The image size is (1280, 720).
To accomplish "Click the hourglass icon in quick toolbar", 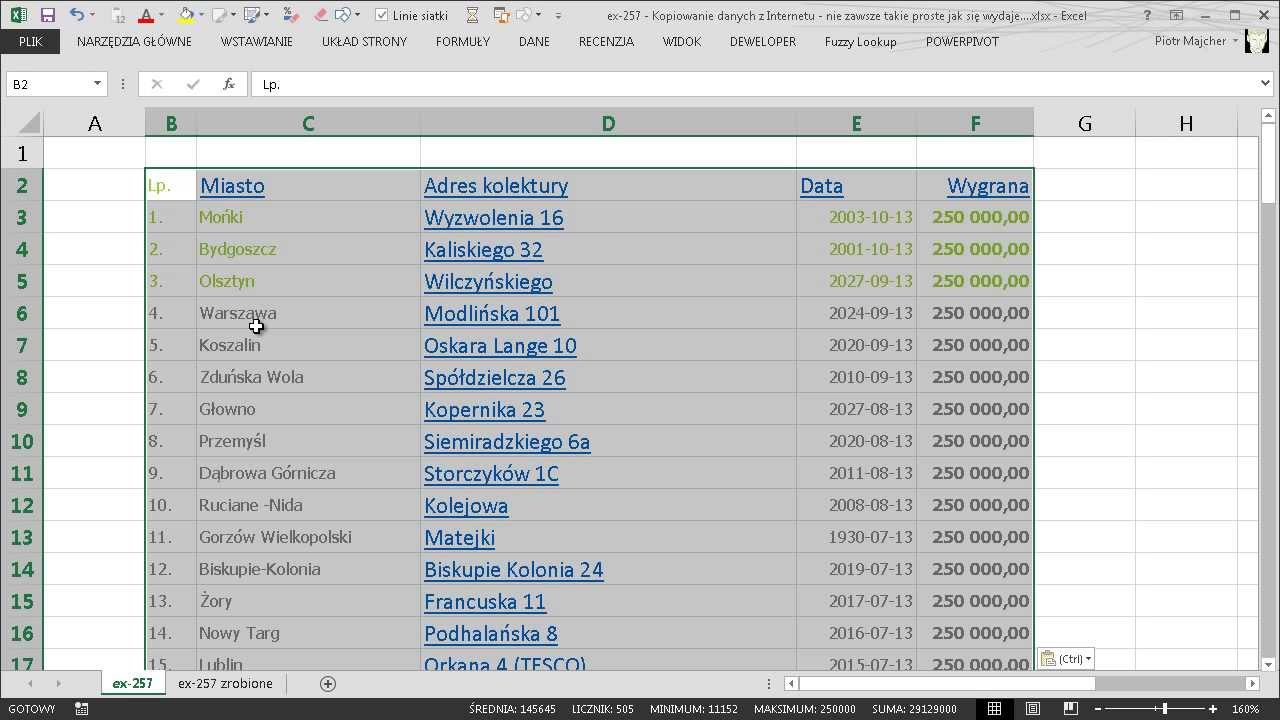I will pyautogui.click(x=472, y=15).
